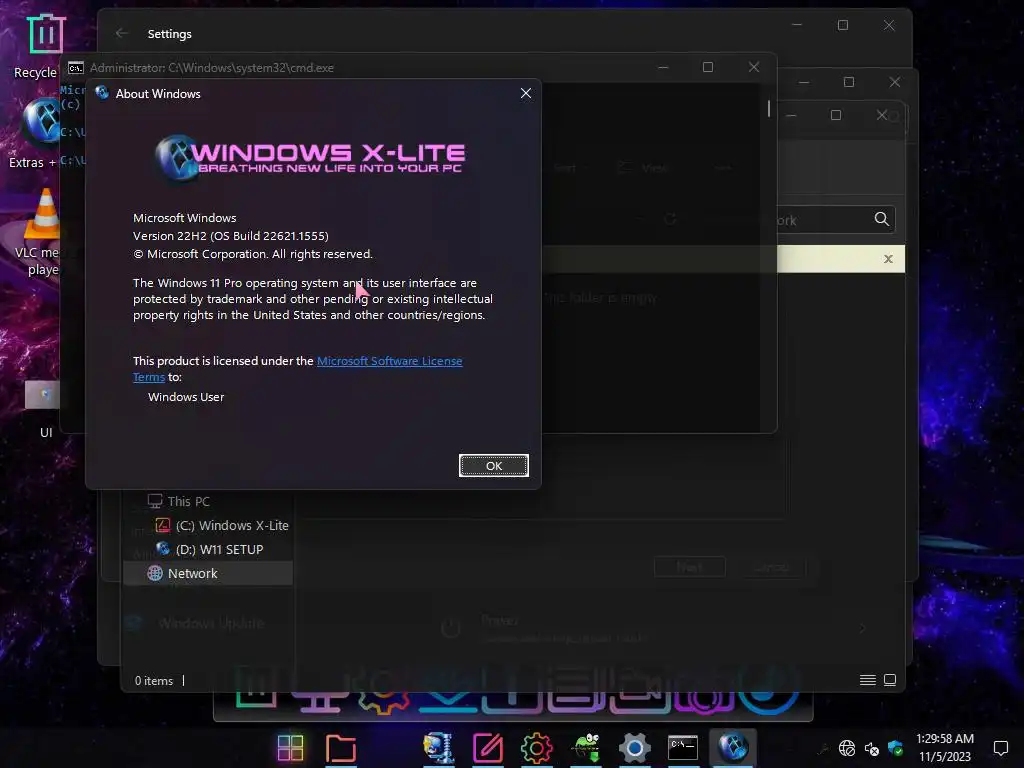Open the green frog downloader taskbar icon
Screen dimensions: 1024x768
click(x=586, y=748)
